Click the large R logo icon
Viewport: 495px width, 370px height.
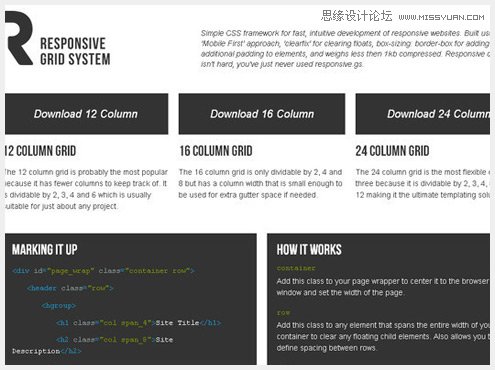19,38
